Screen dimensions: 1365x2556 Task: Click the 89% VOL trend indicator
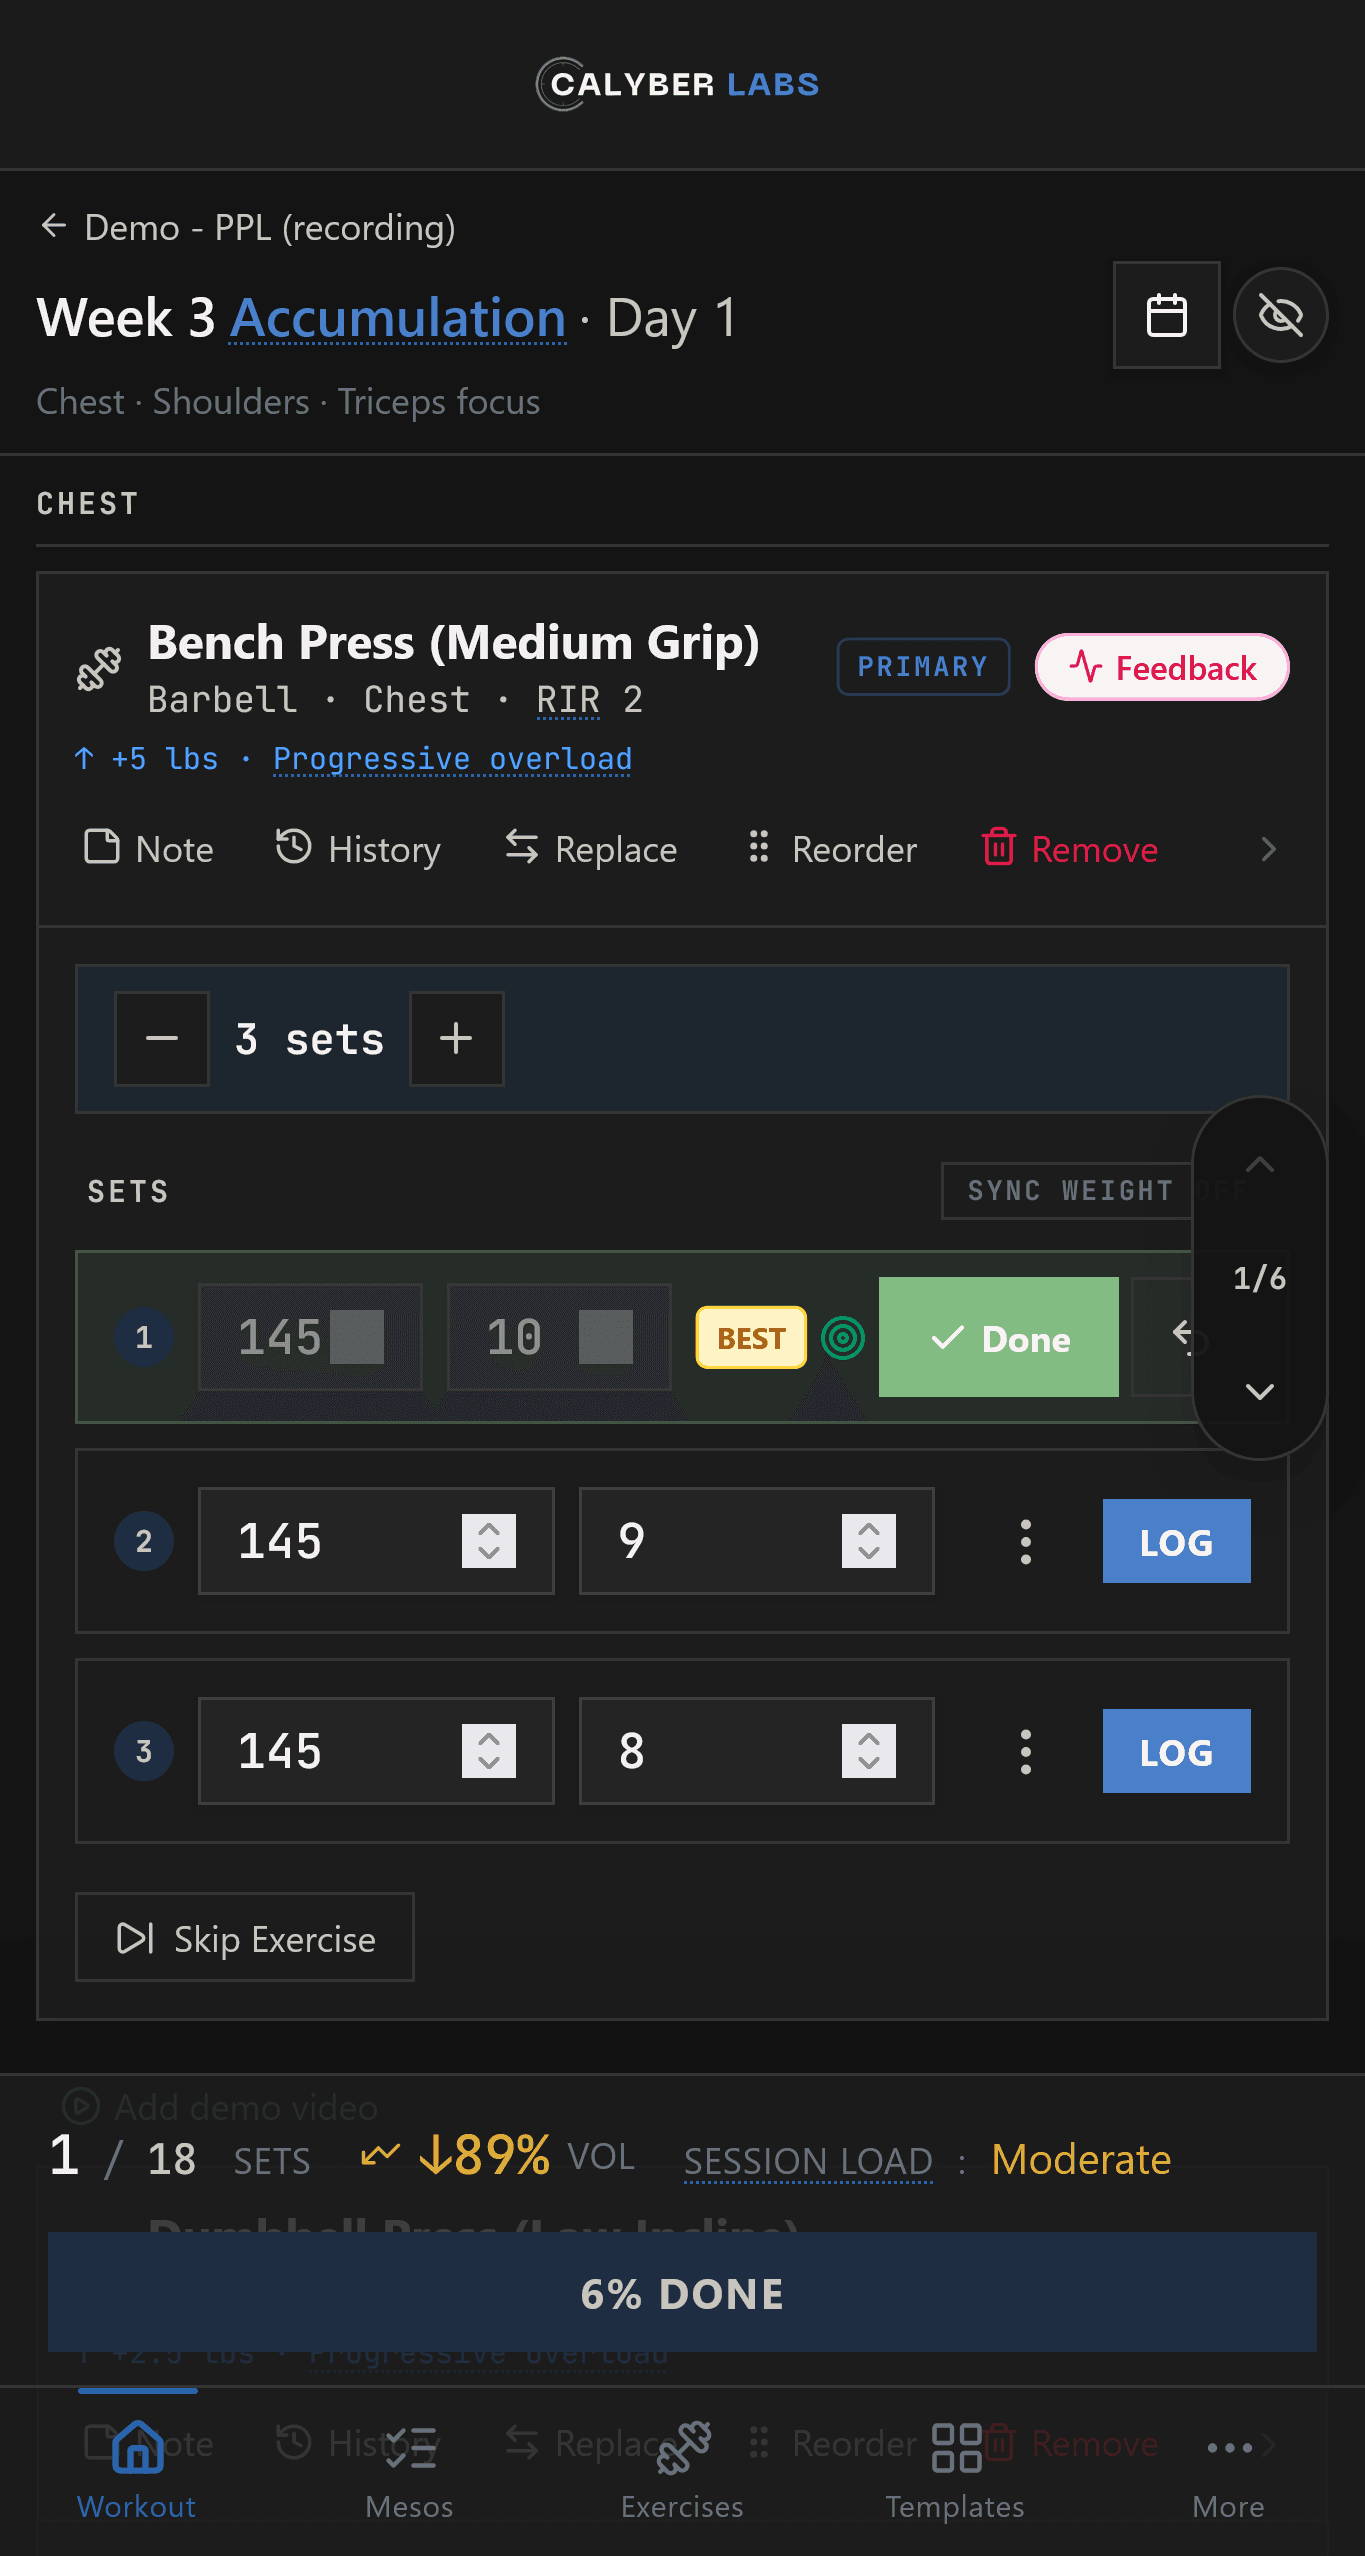tap(498, 2156)
